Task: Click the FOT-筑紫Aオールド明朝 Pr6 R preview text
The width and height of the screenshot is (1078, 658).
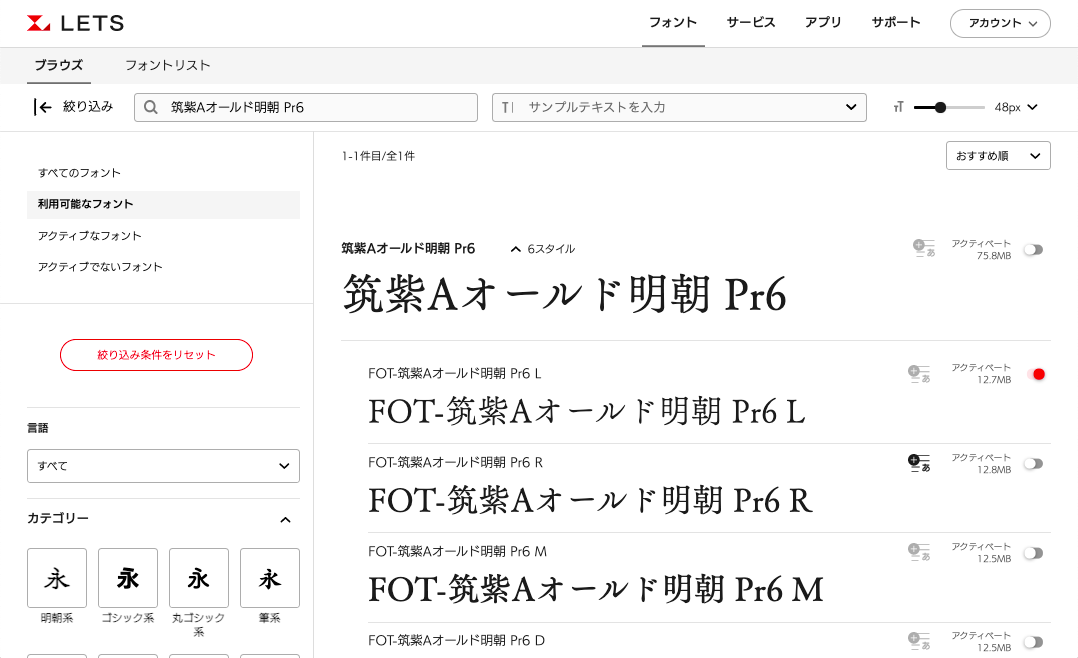Action: [x=591, y=501]
